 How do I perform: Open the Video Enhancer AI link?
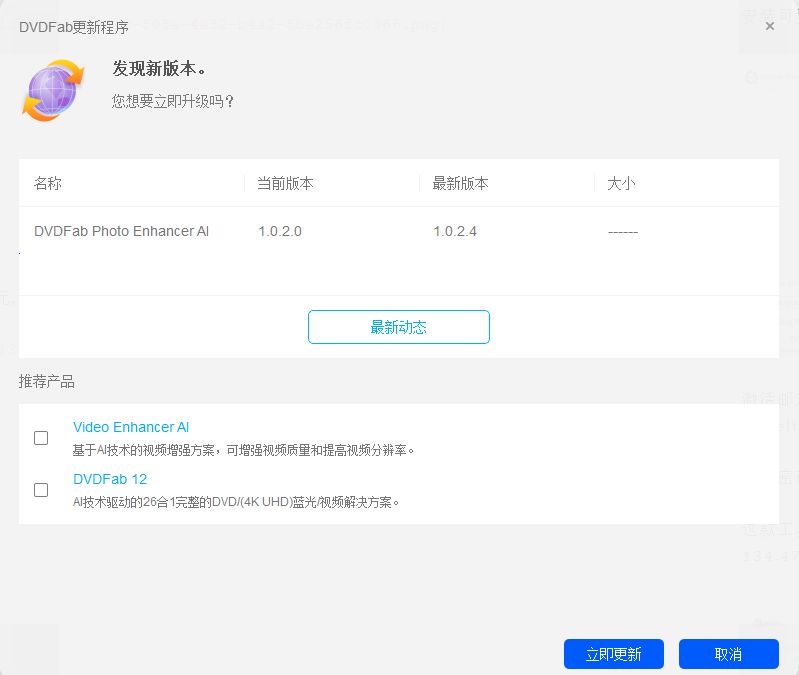coord(131,427)
